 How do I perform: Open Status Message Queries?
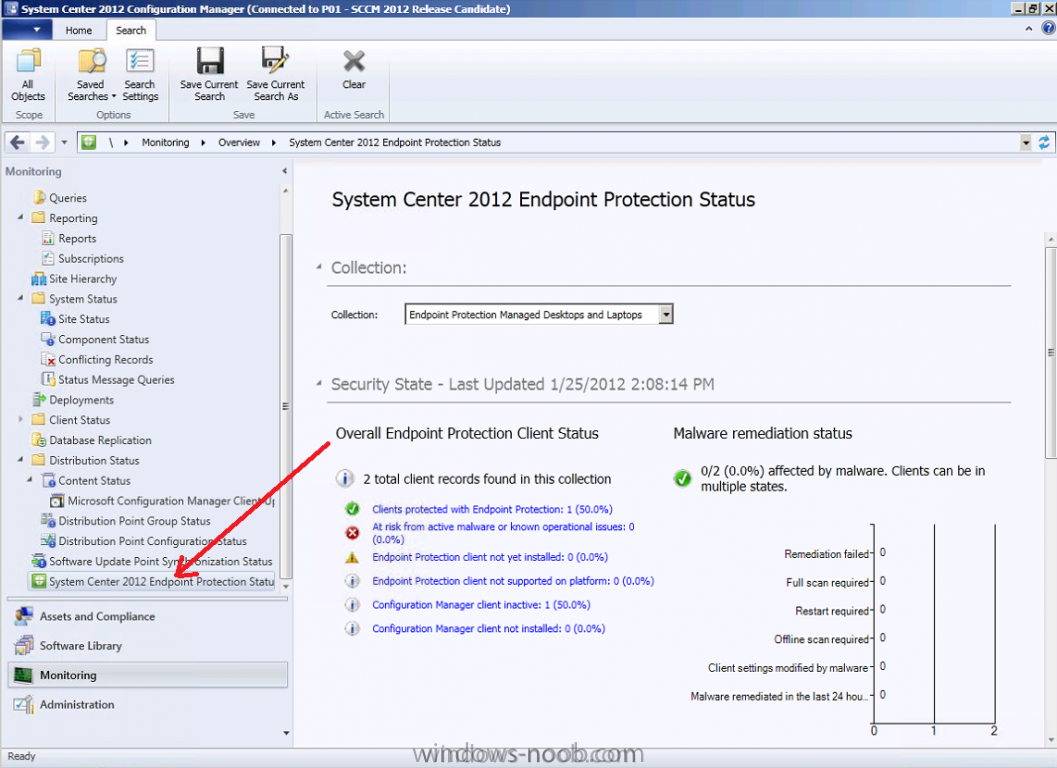pos(116,380)
